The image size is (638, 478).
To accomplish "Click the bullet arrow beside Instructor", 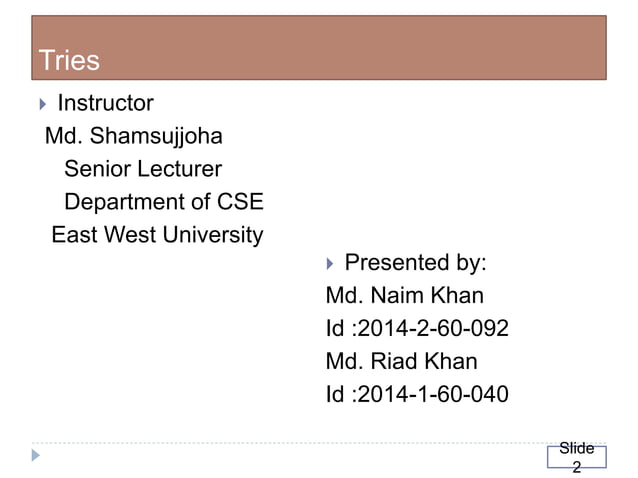I will click(40, 103).
